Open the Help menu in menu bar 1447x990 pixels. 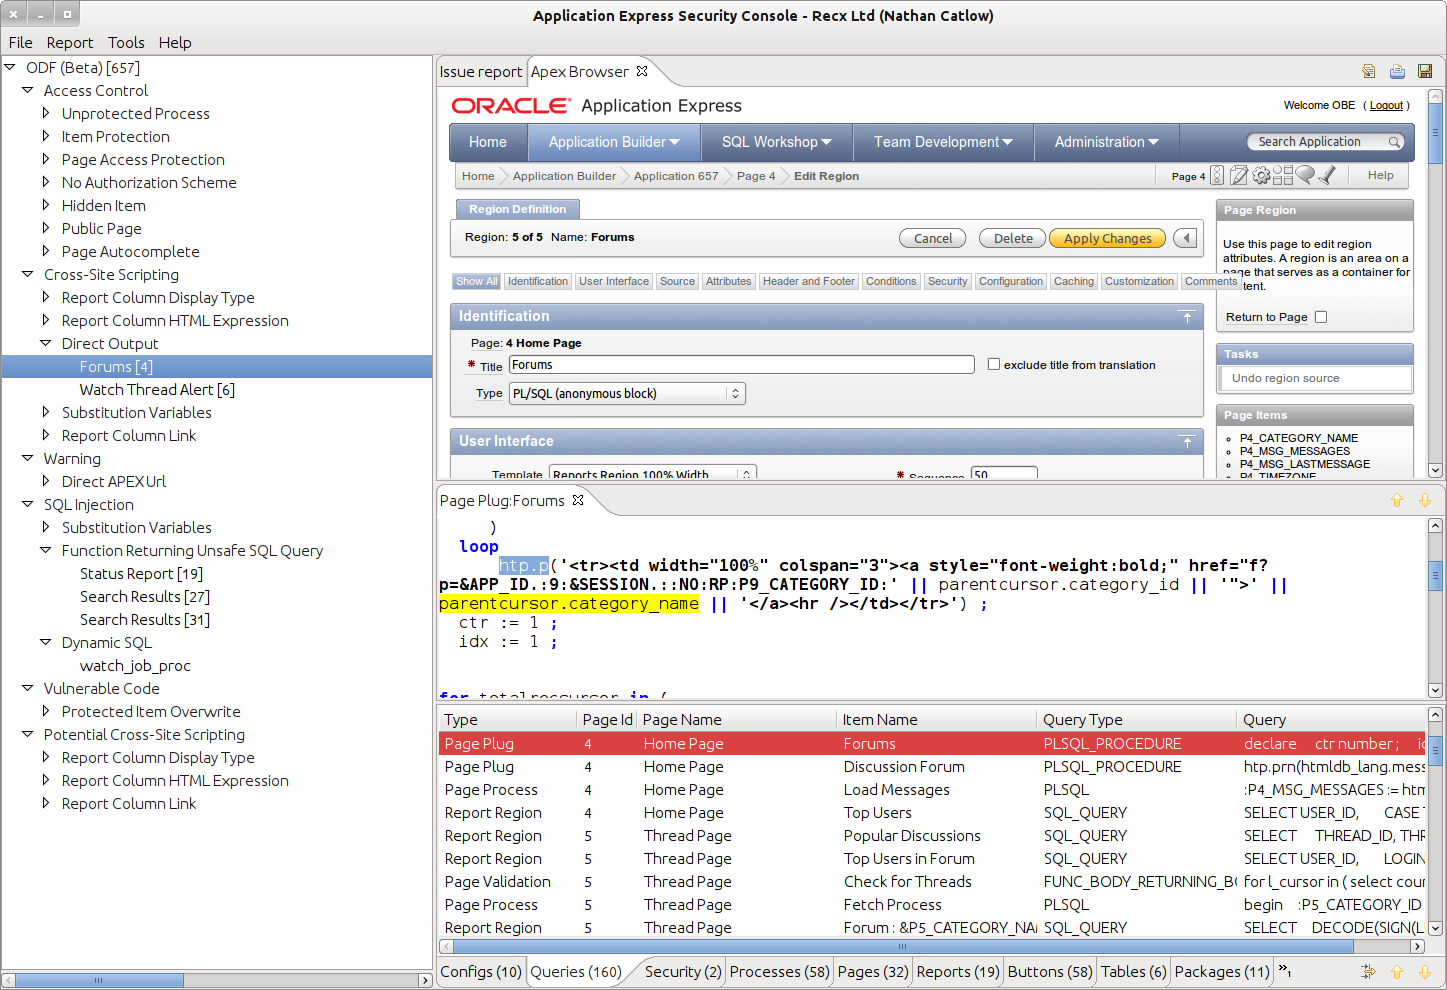(x=175, y=42)
